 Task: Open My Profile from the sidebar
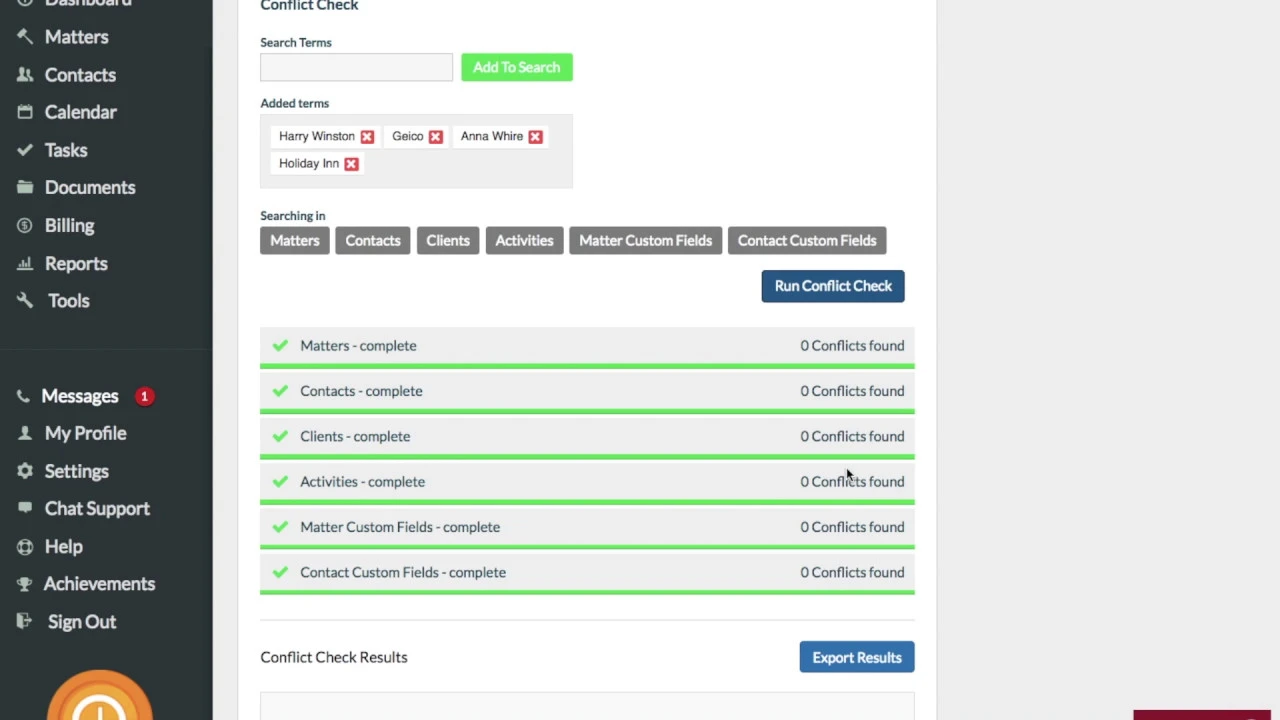click(86, 433)
